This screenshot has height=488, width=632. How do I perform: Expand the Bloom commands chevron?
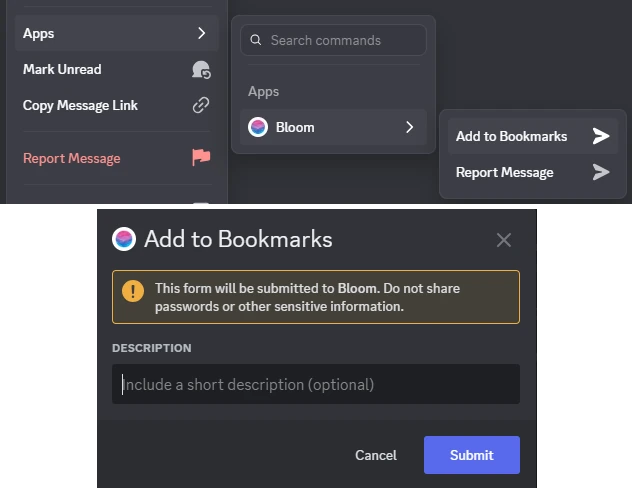pyautogui.click(x=409, y=127)
